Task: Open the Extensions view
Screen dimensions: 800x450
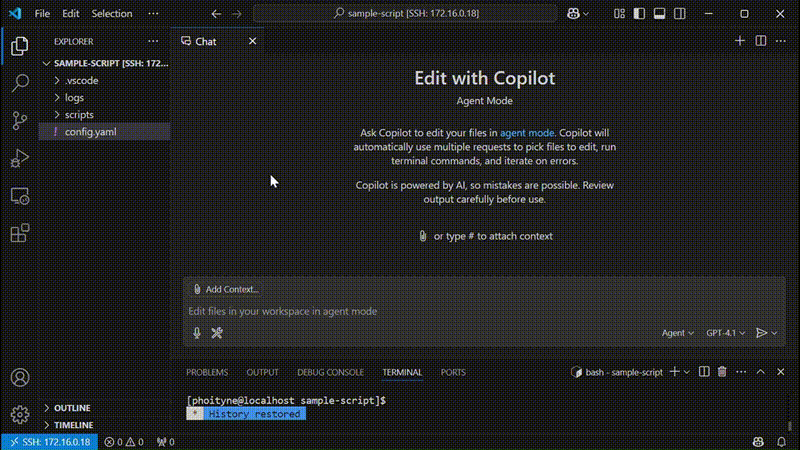Action: (x=19, y=233)
